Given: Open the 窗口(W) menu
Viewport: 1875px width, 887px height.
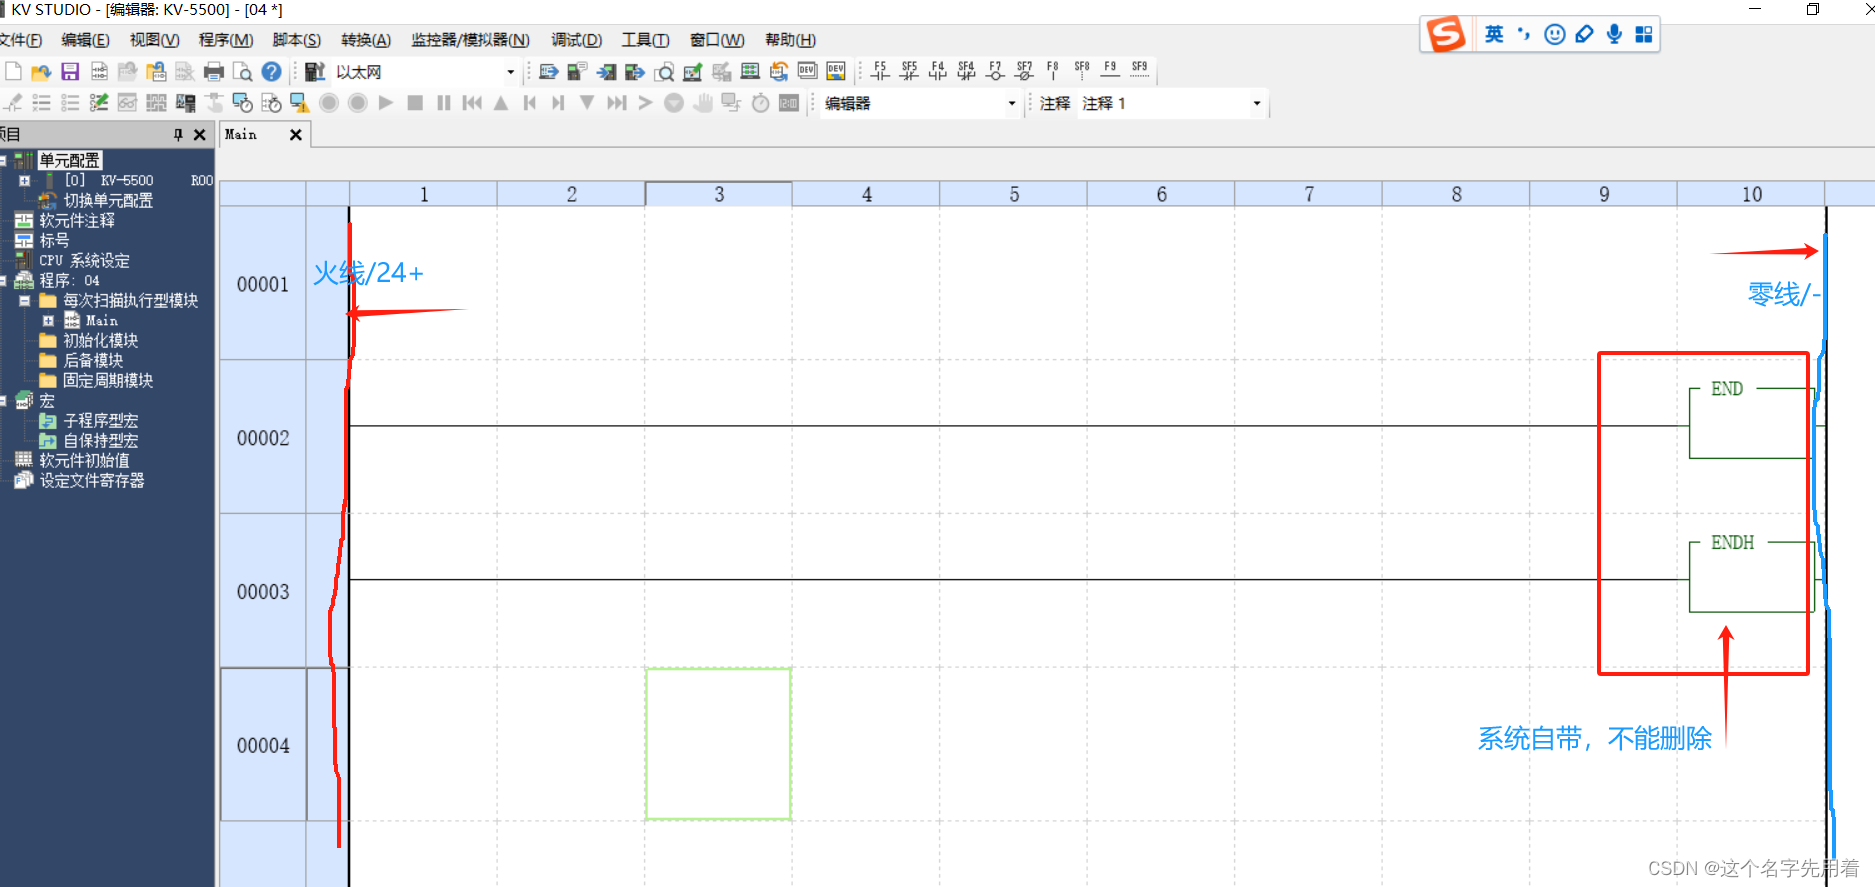Looking at the screenshot, I should pos(716,40).
